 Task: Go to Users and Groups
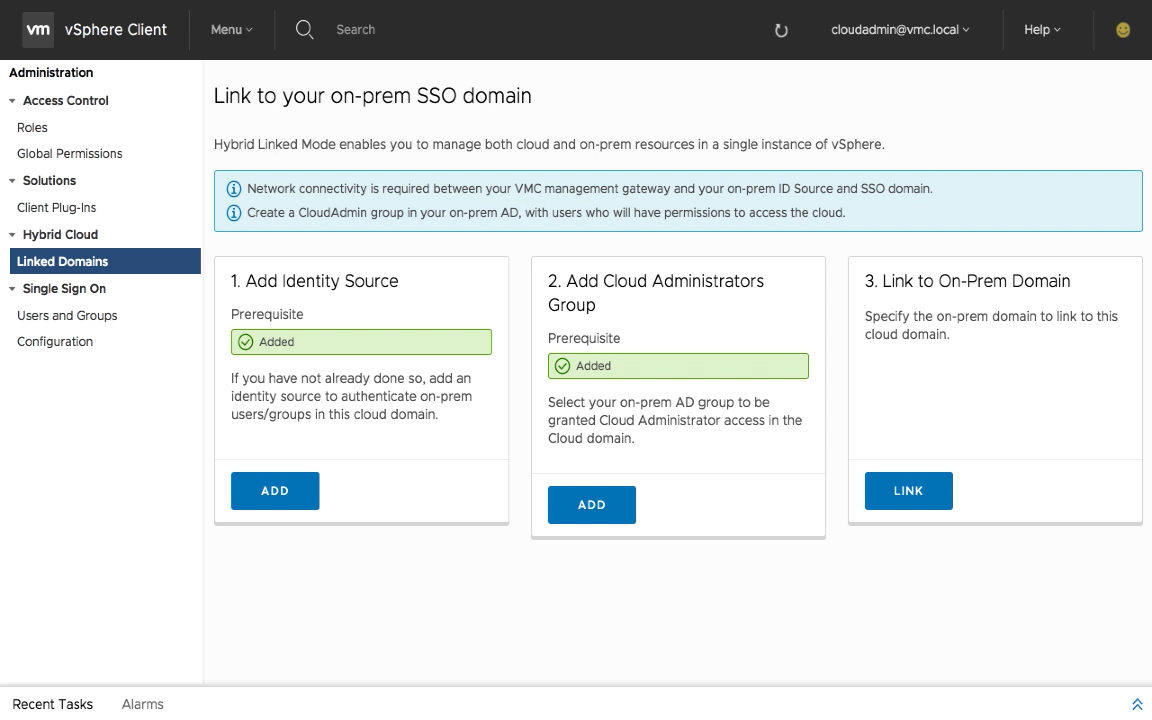tap(67, 316)
